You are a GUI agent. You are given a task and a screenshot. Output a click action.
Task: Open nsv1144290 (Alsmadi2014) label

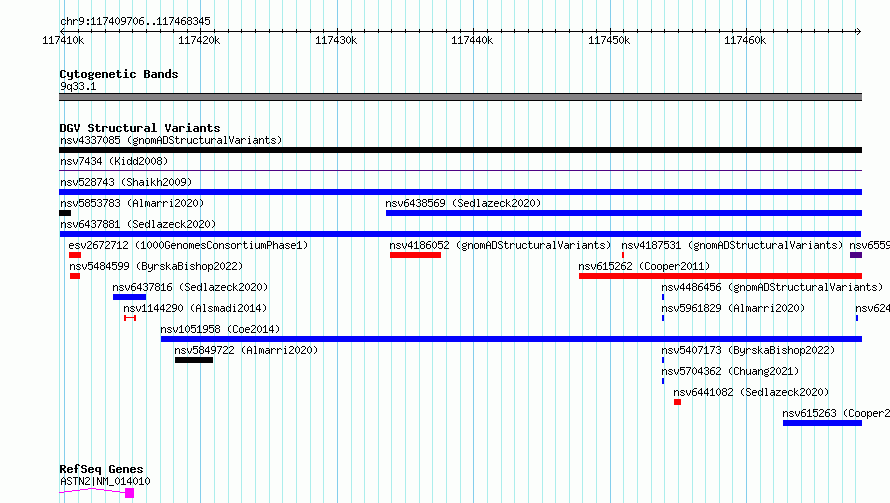point(195,308)
